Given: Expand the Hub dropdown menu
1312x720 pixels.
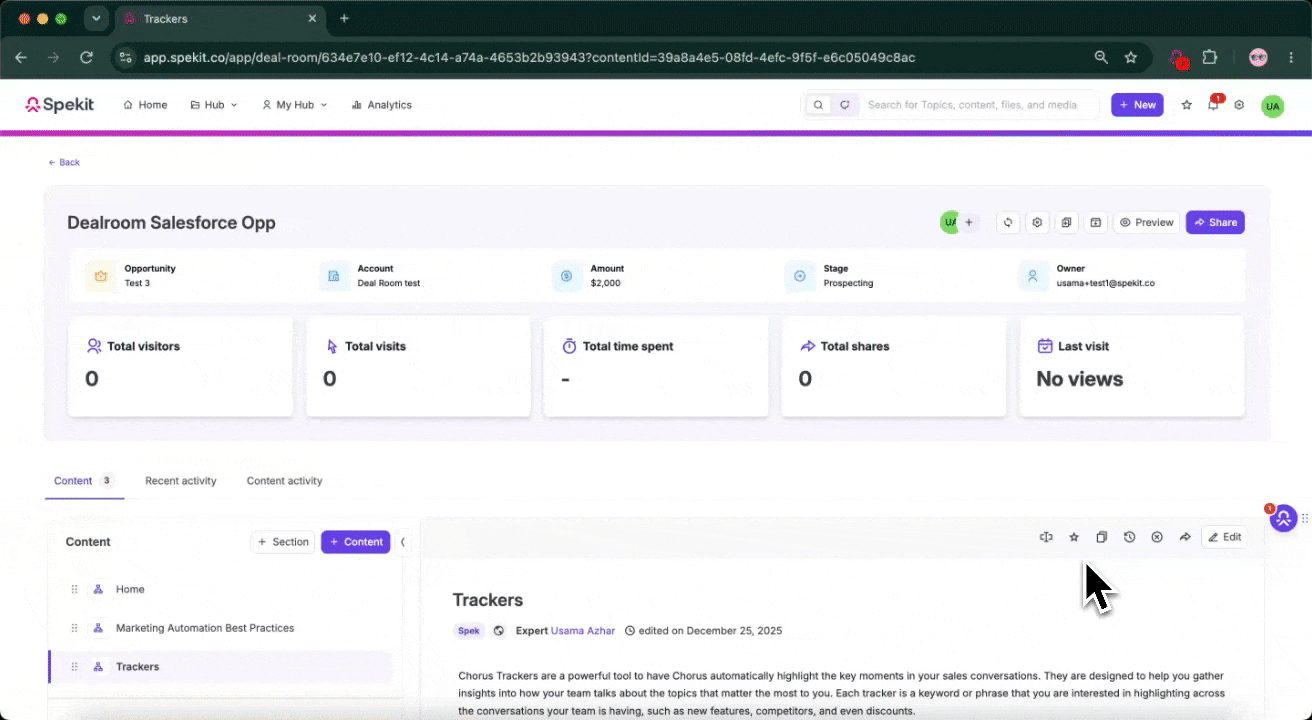Looking at the screenshot, I should [x=214, y=105].
